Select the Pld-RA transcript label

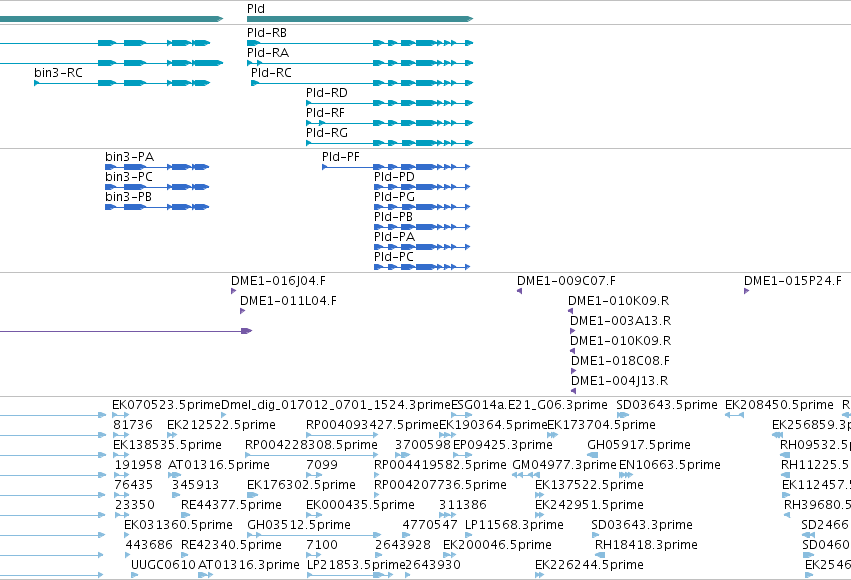[268, 53]
